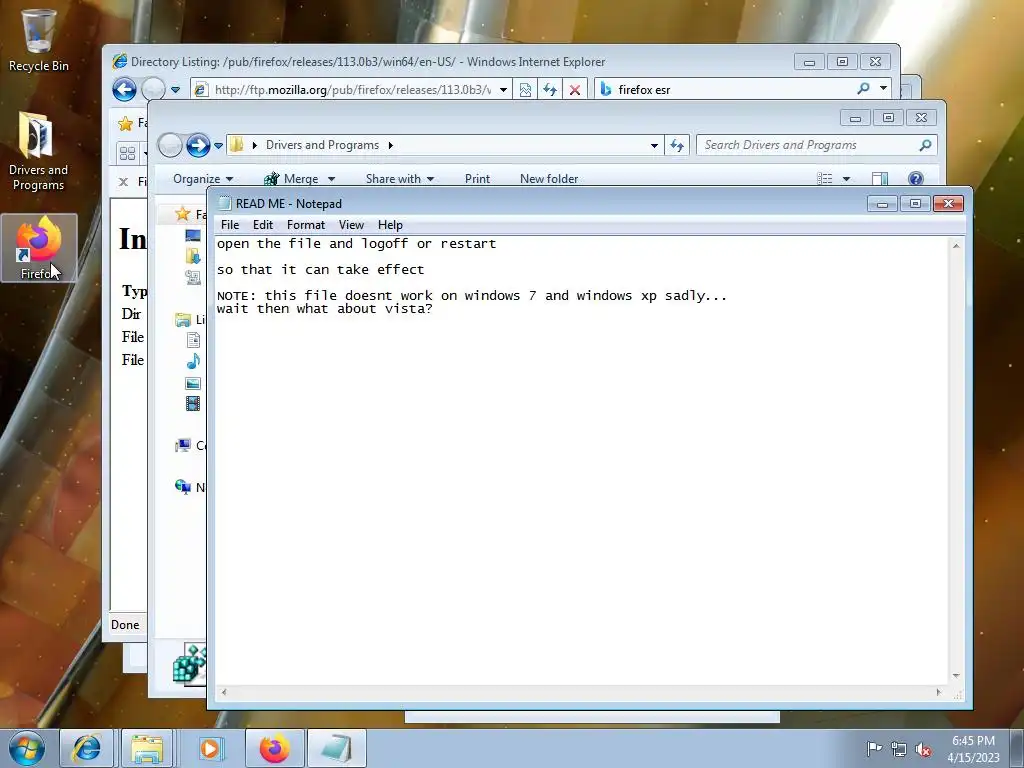Click the network tray icon
The width and height of the screenshot is (1024, 768).
coord(899,749)
